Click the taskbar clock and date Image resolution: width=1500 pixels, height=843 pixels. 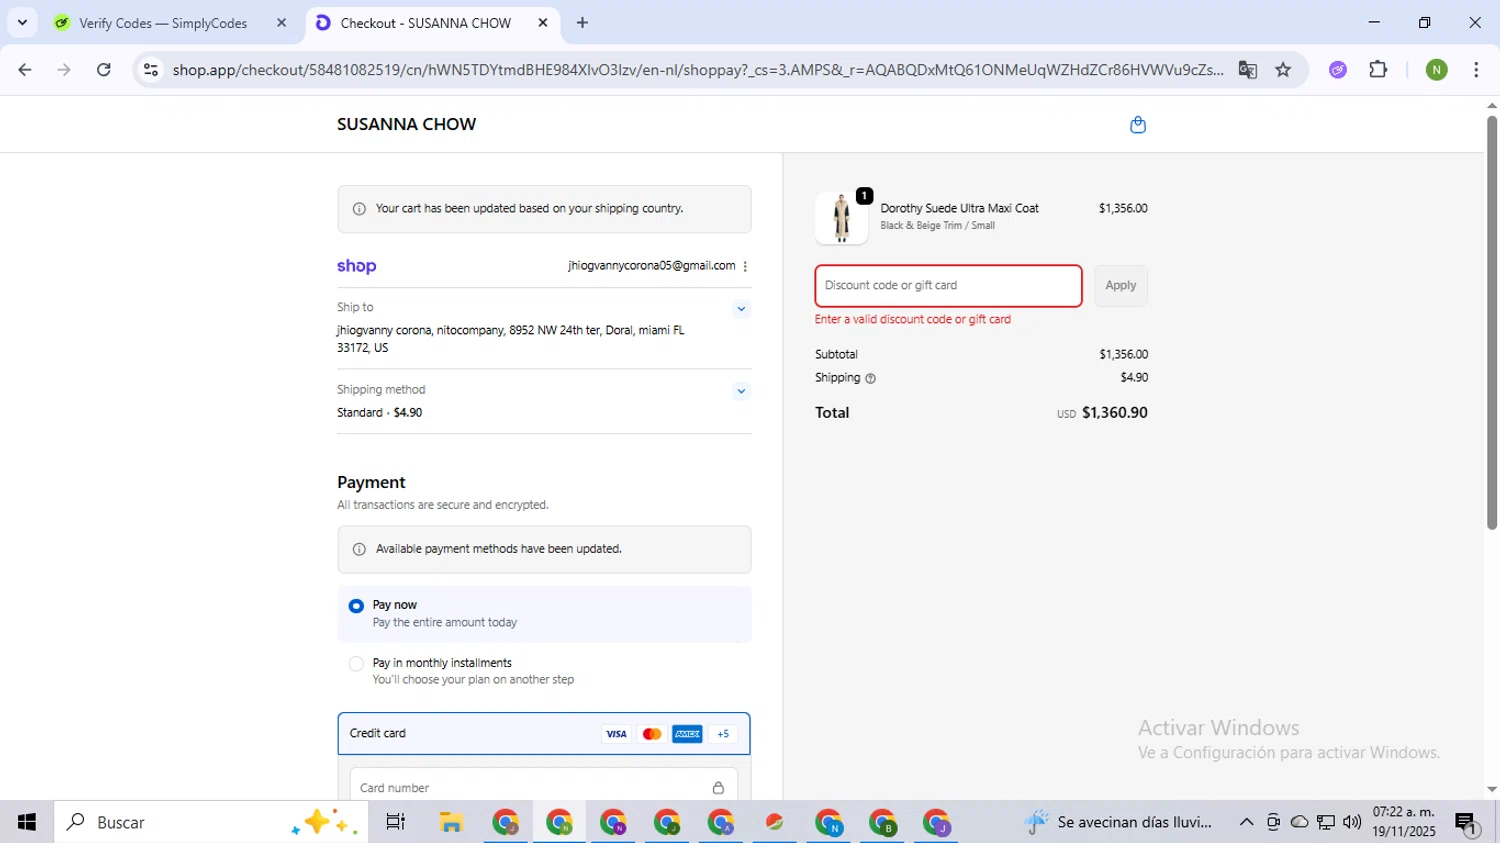pos(1404,822)
